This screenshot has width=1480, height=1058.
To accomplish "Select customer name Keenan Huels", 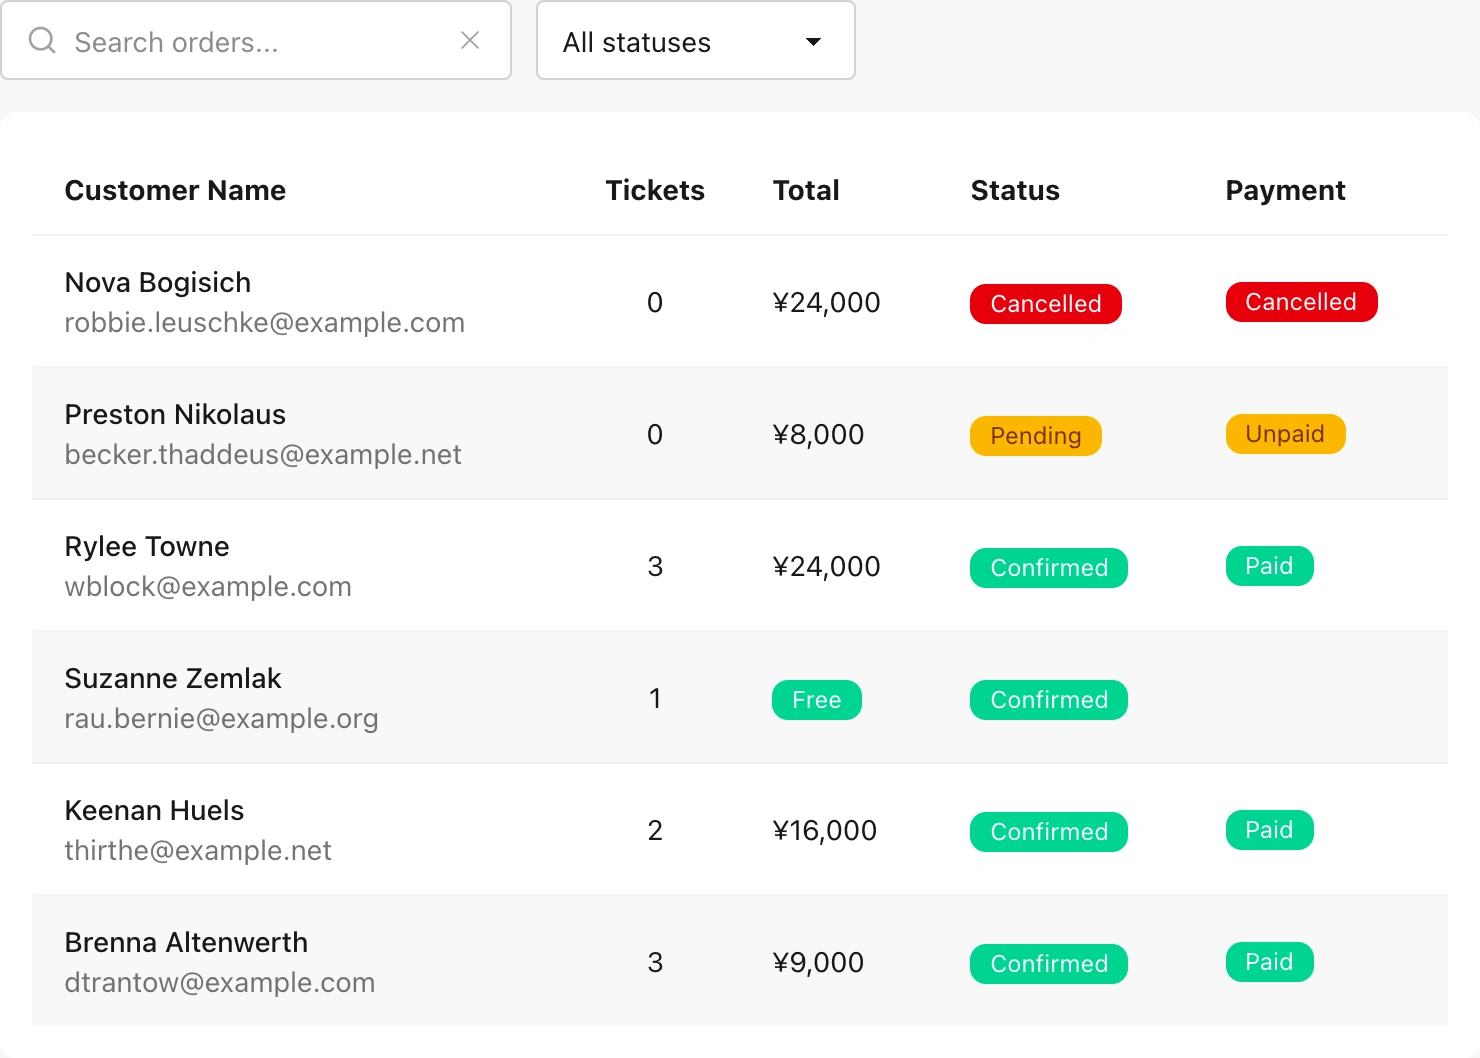I will tap(154, 810).
